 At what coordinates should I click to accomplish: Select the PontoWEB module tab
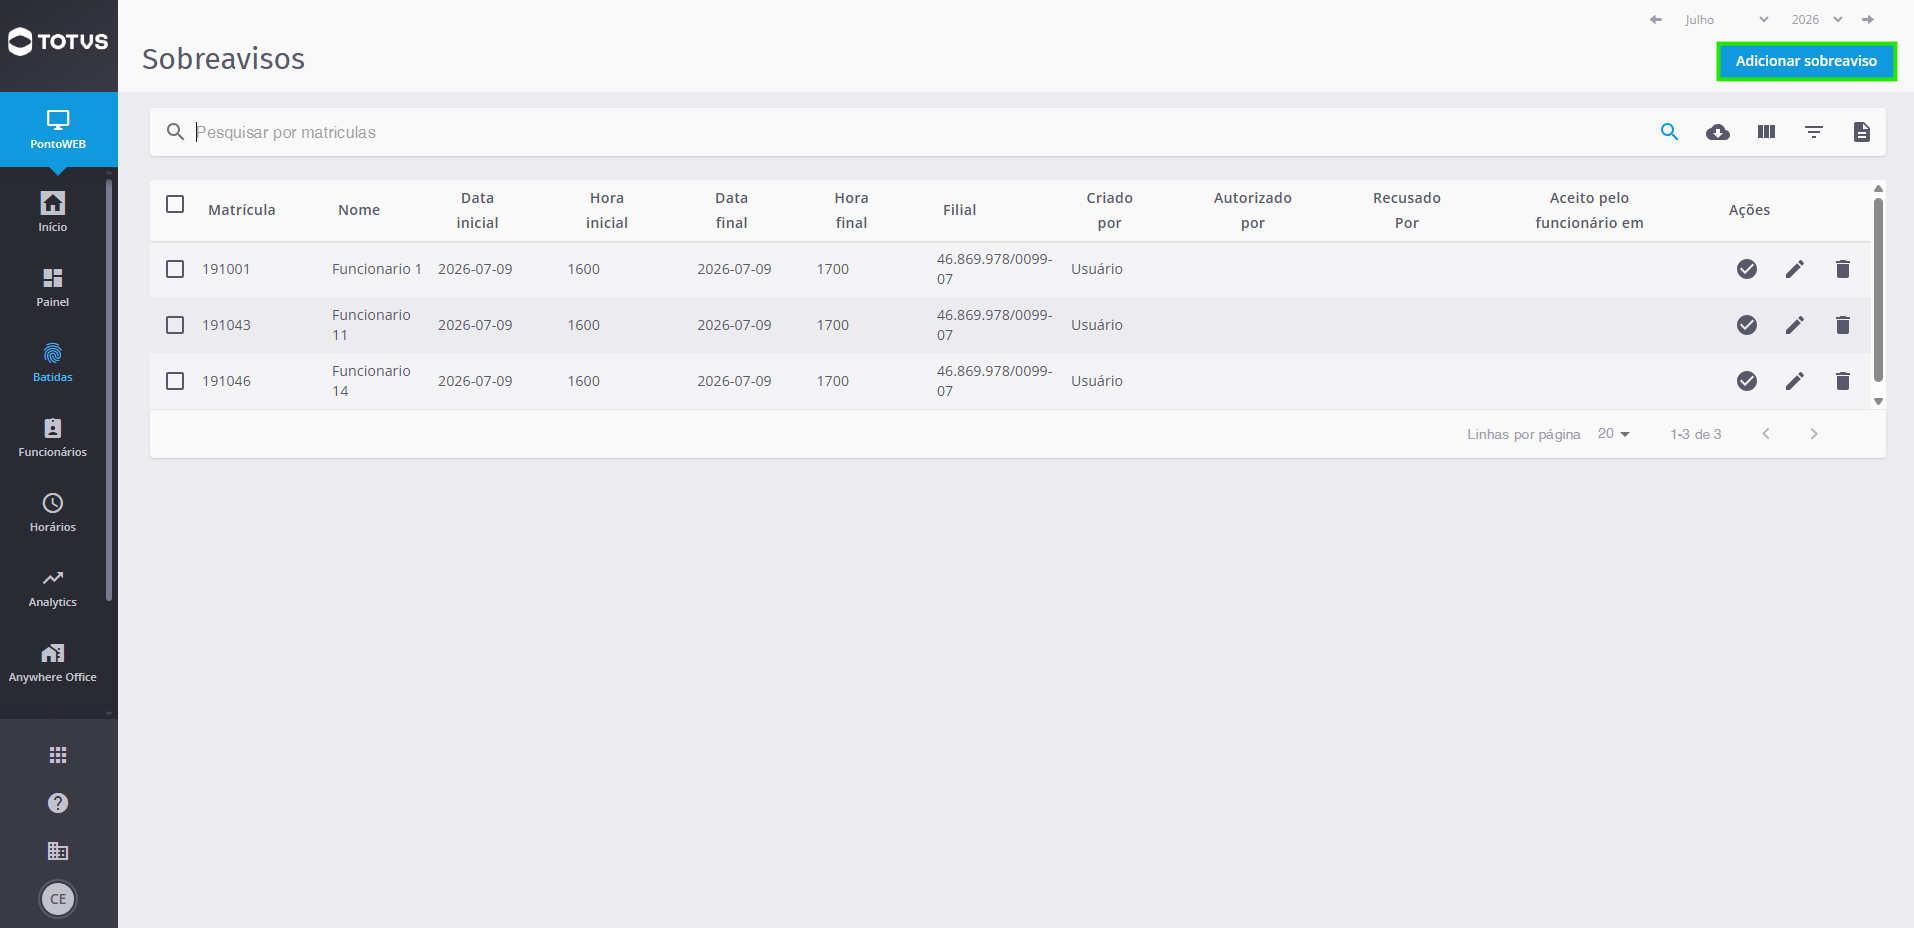click(x=59, y=130)
